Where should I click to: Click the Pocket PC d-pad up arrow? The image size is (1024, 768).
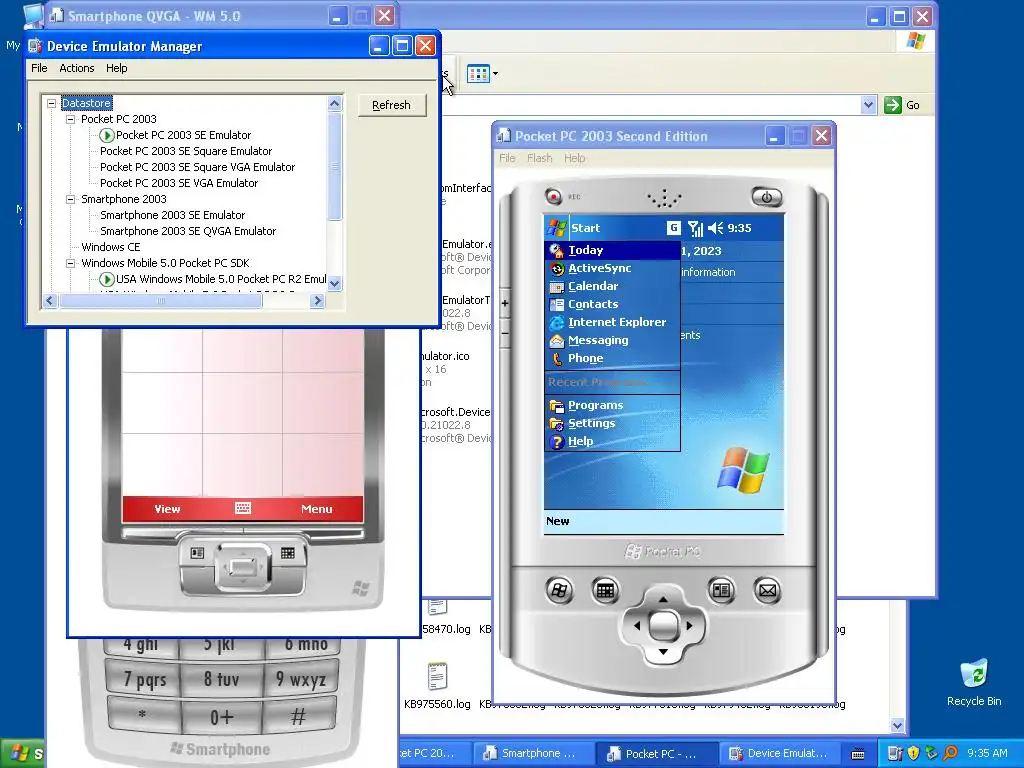663,599
